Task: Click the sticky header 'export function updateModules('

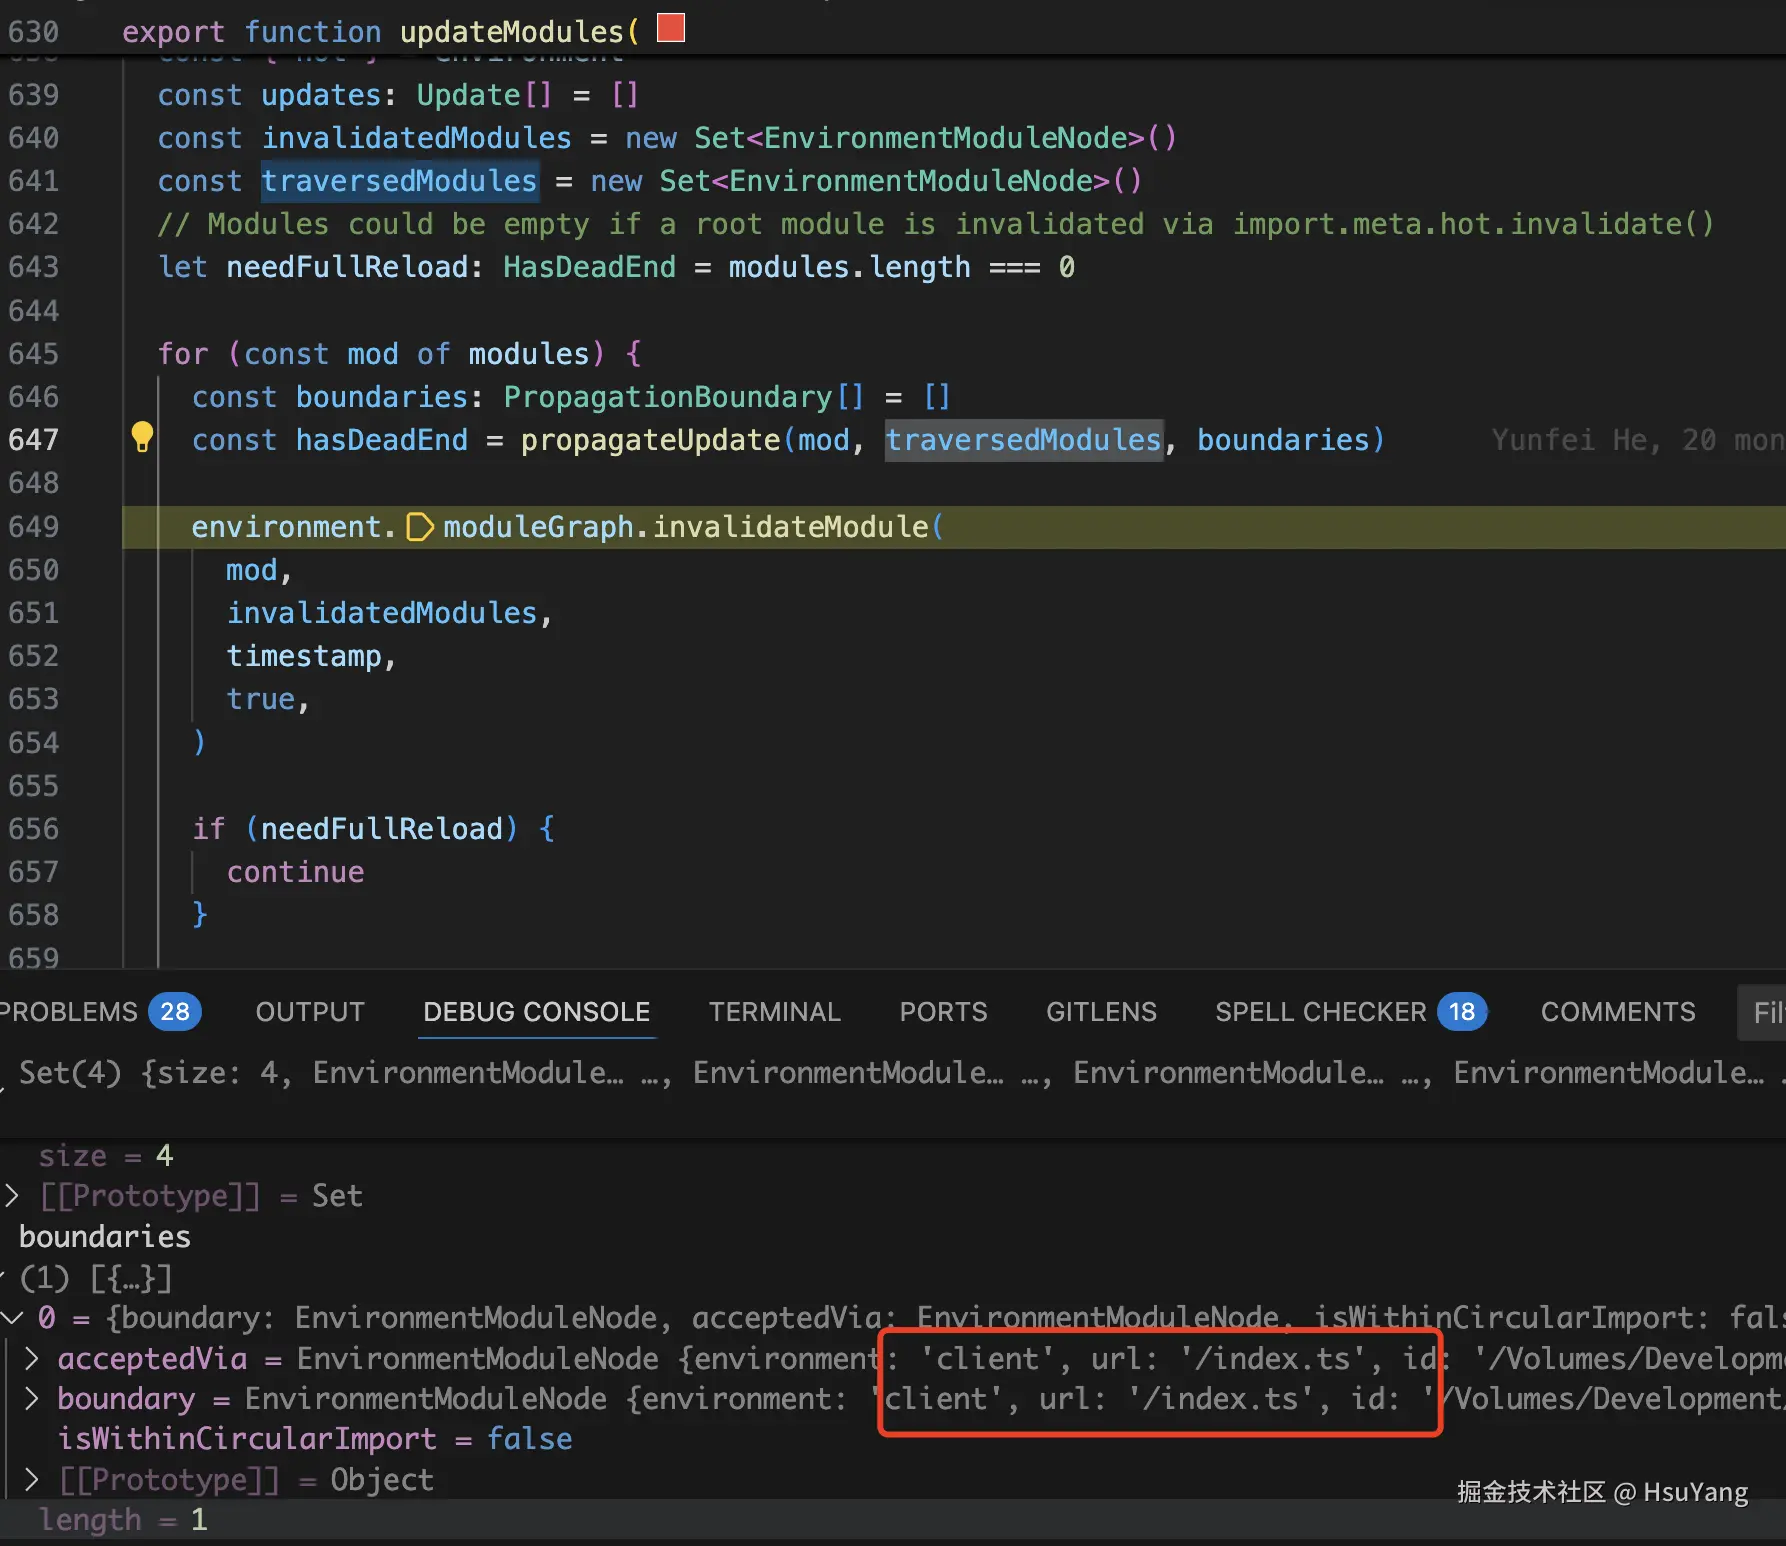Action: pos(380,32)
